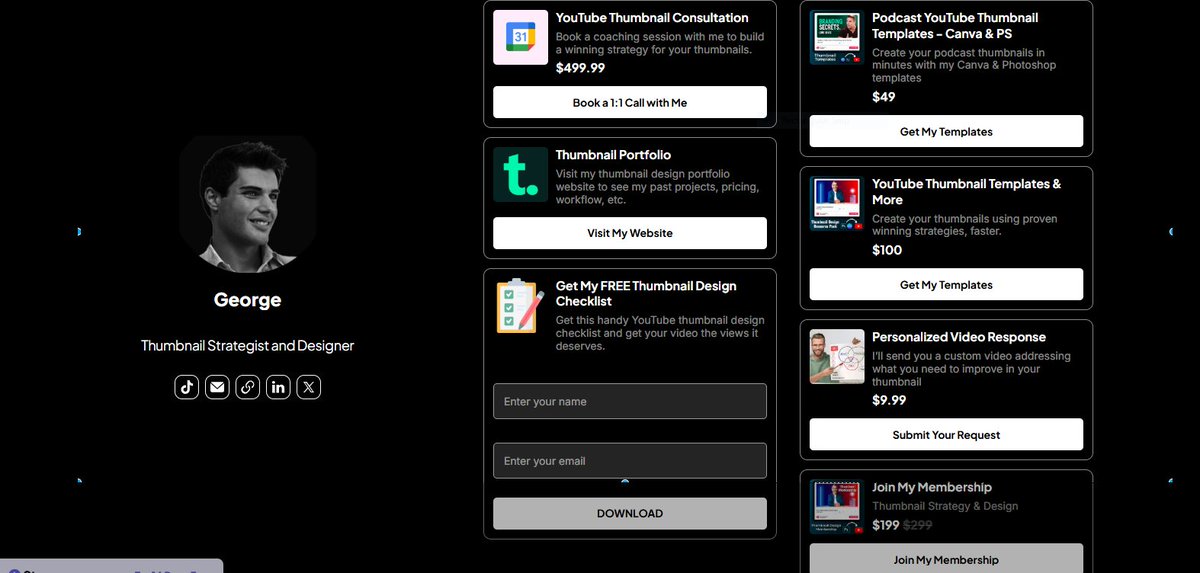Visit George's LinkedIn icon
Screen dimensions: 1200x573
278,387
